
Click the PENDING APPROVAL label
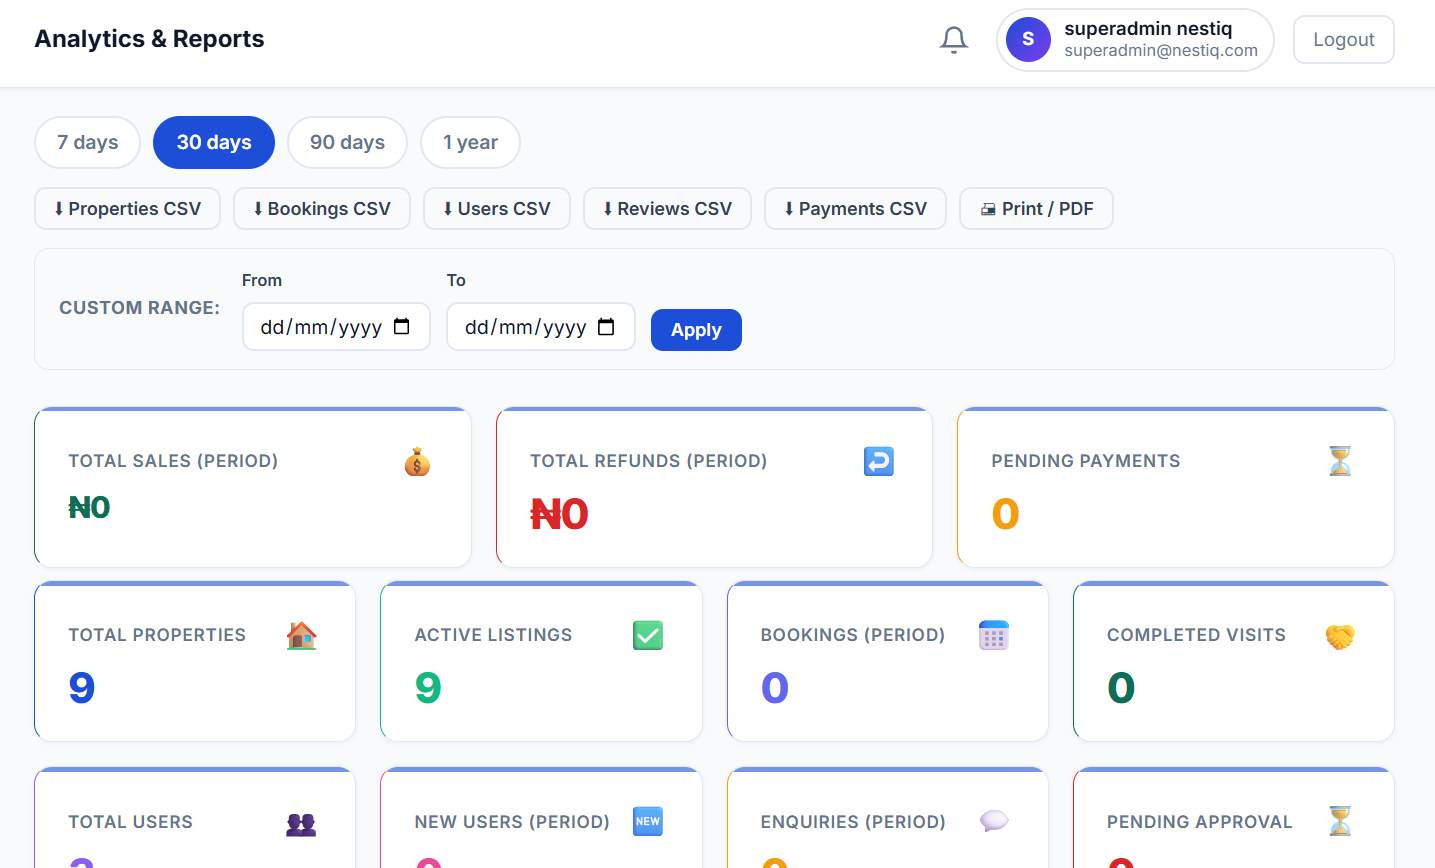(x=1199, y=822)
